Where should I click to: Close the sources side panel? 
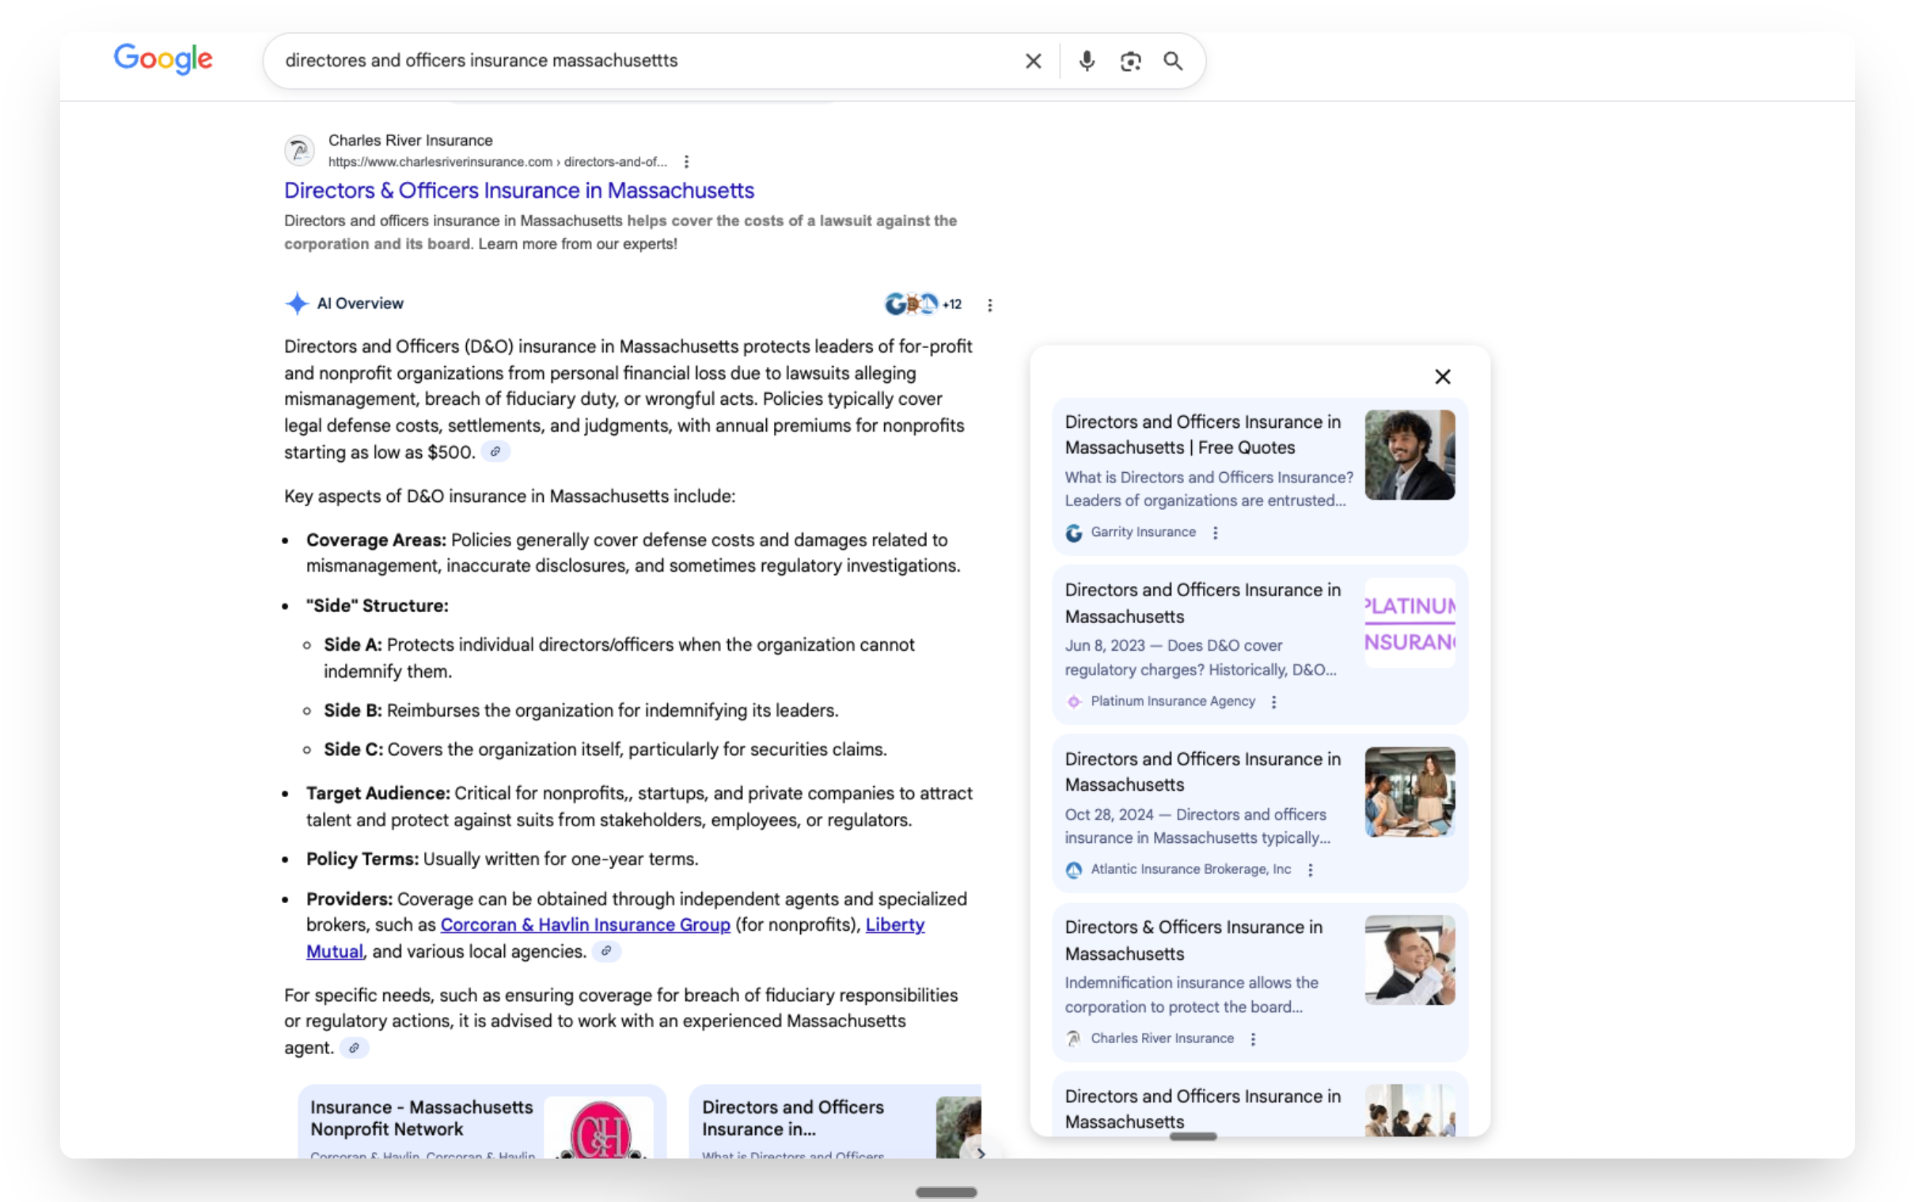point(1442,377)
